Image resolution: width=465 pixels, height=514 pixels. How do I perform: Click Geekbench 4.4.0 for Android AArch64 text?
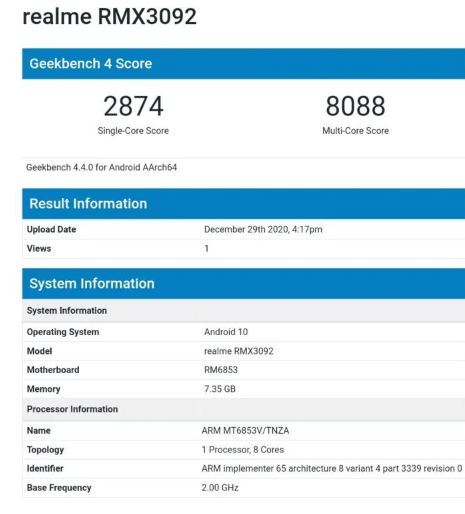(102, 167)
